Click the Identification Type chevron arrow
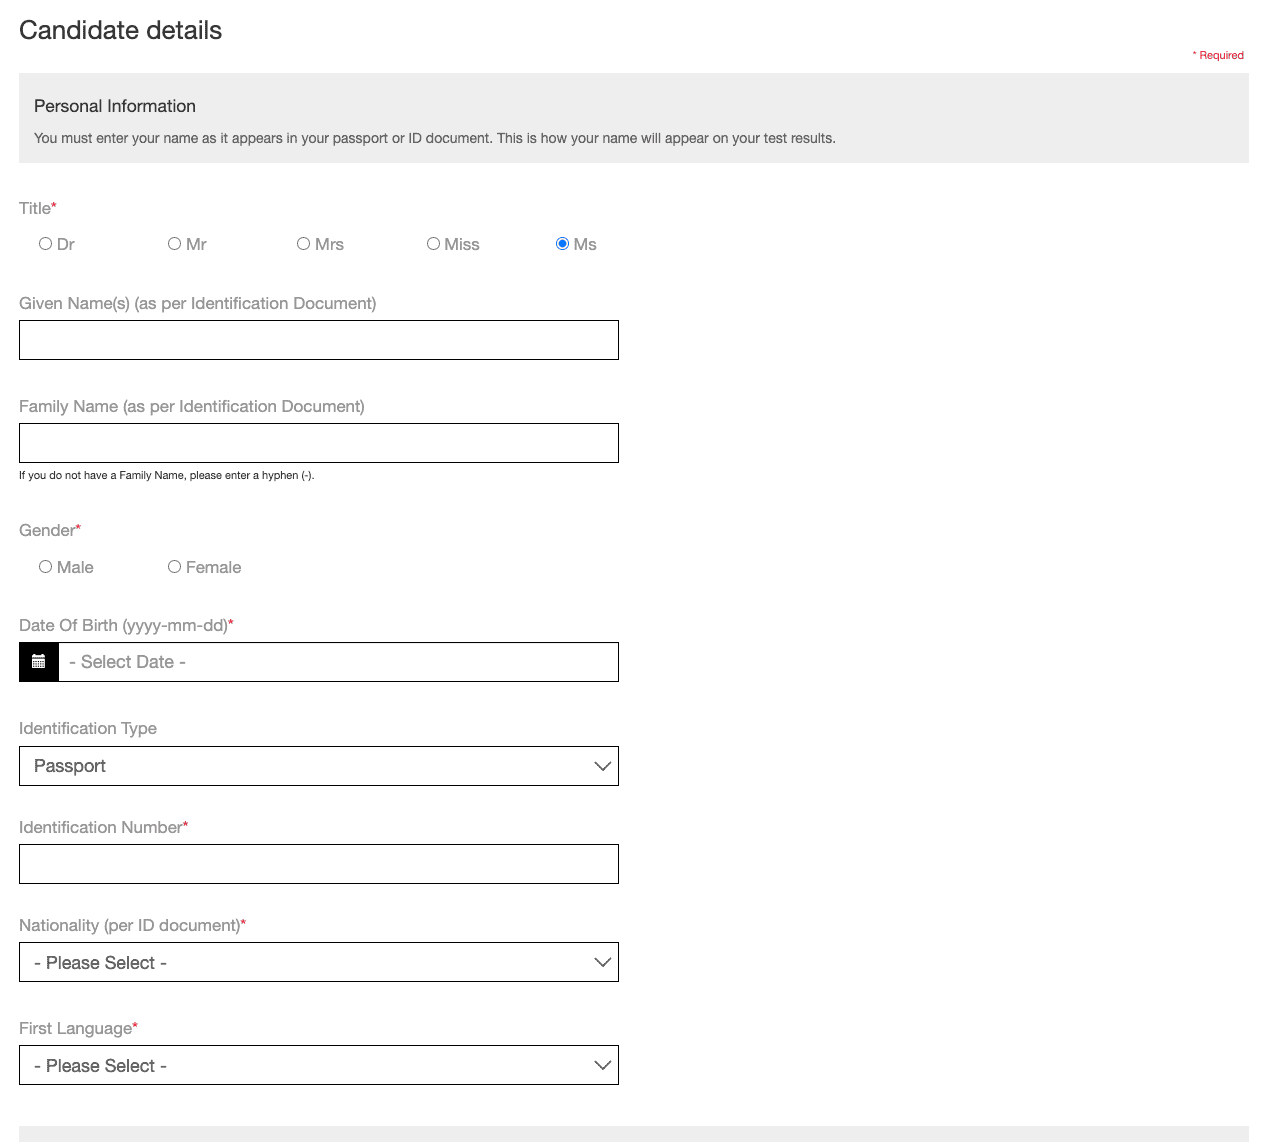This screenshot has height=1142, width=1272. pyautogui.click(x=602, y=766)
